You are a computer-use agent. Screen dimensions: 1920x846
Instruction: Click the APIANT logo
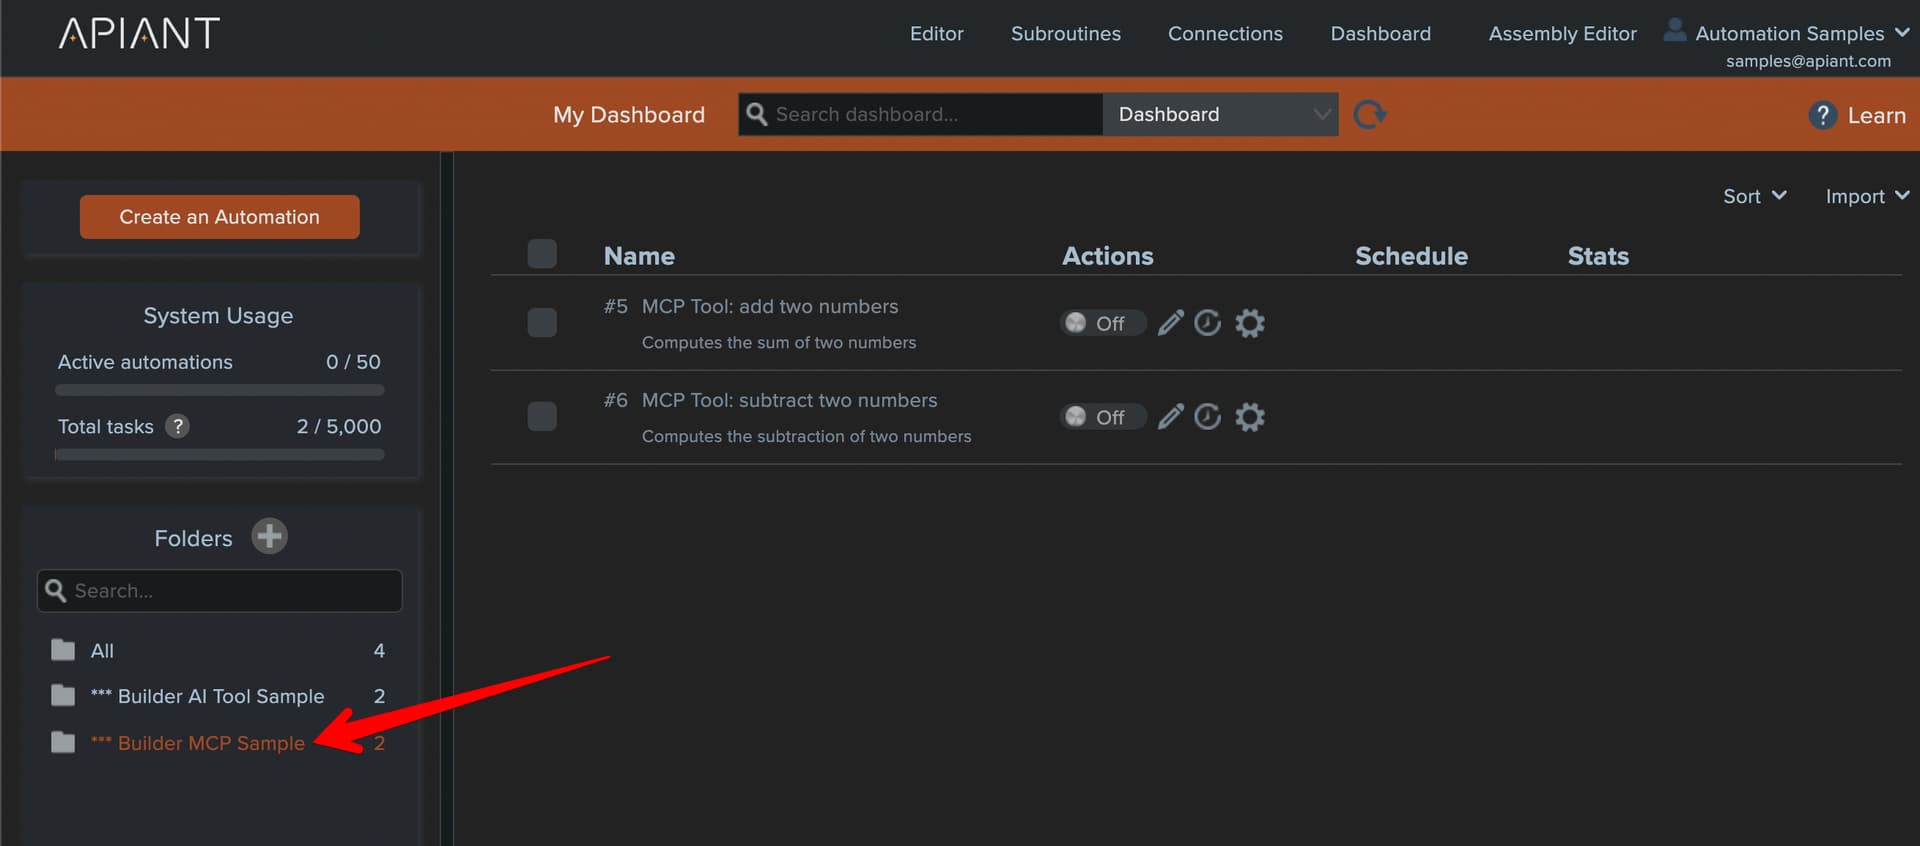coord(139,33)
